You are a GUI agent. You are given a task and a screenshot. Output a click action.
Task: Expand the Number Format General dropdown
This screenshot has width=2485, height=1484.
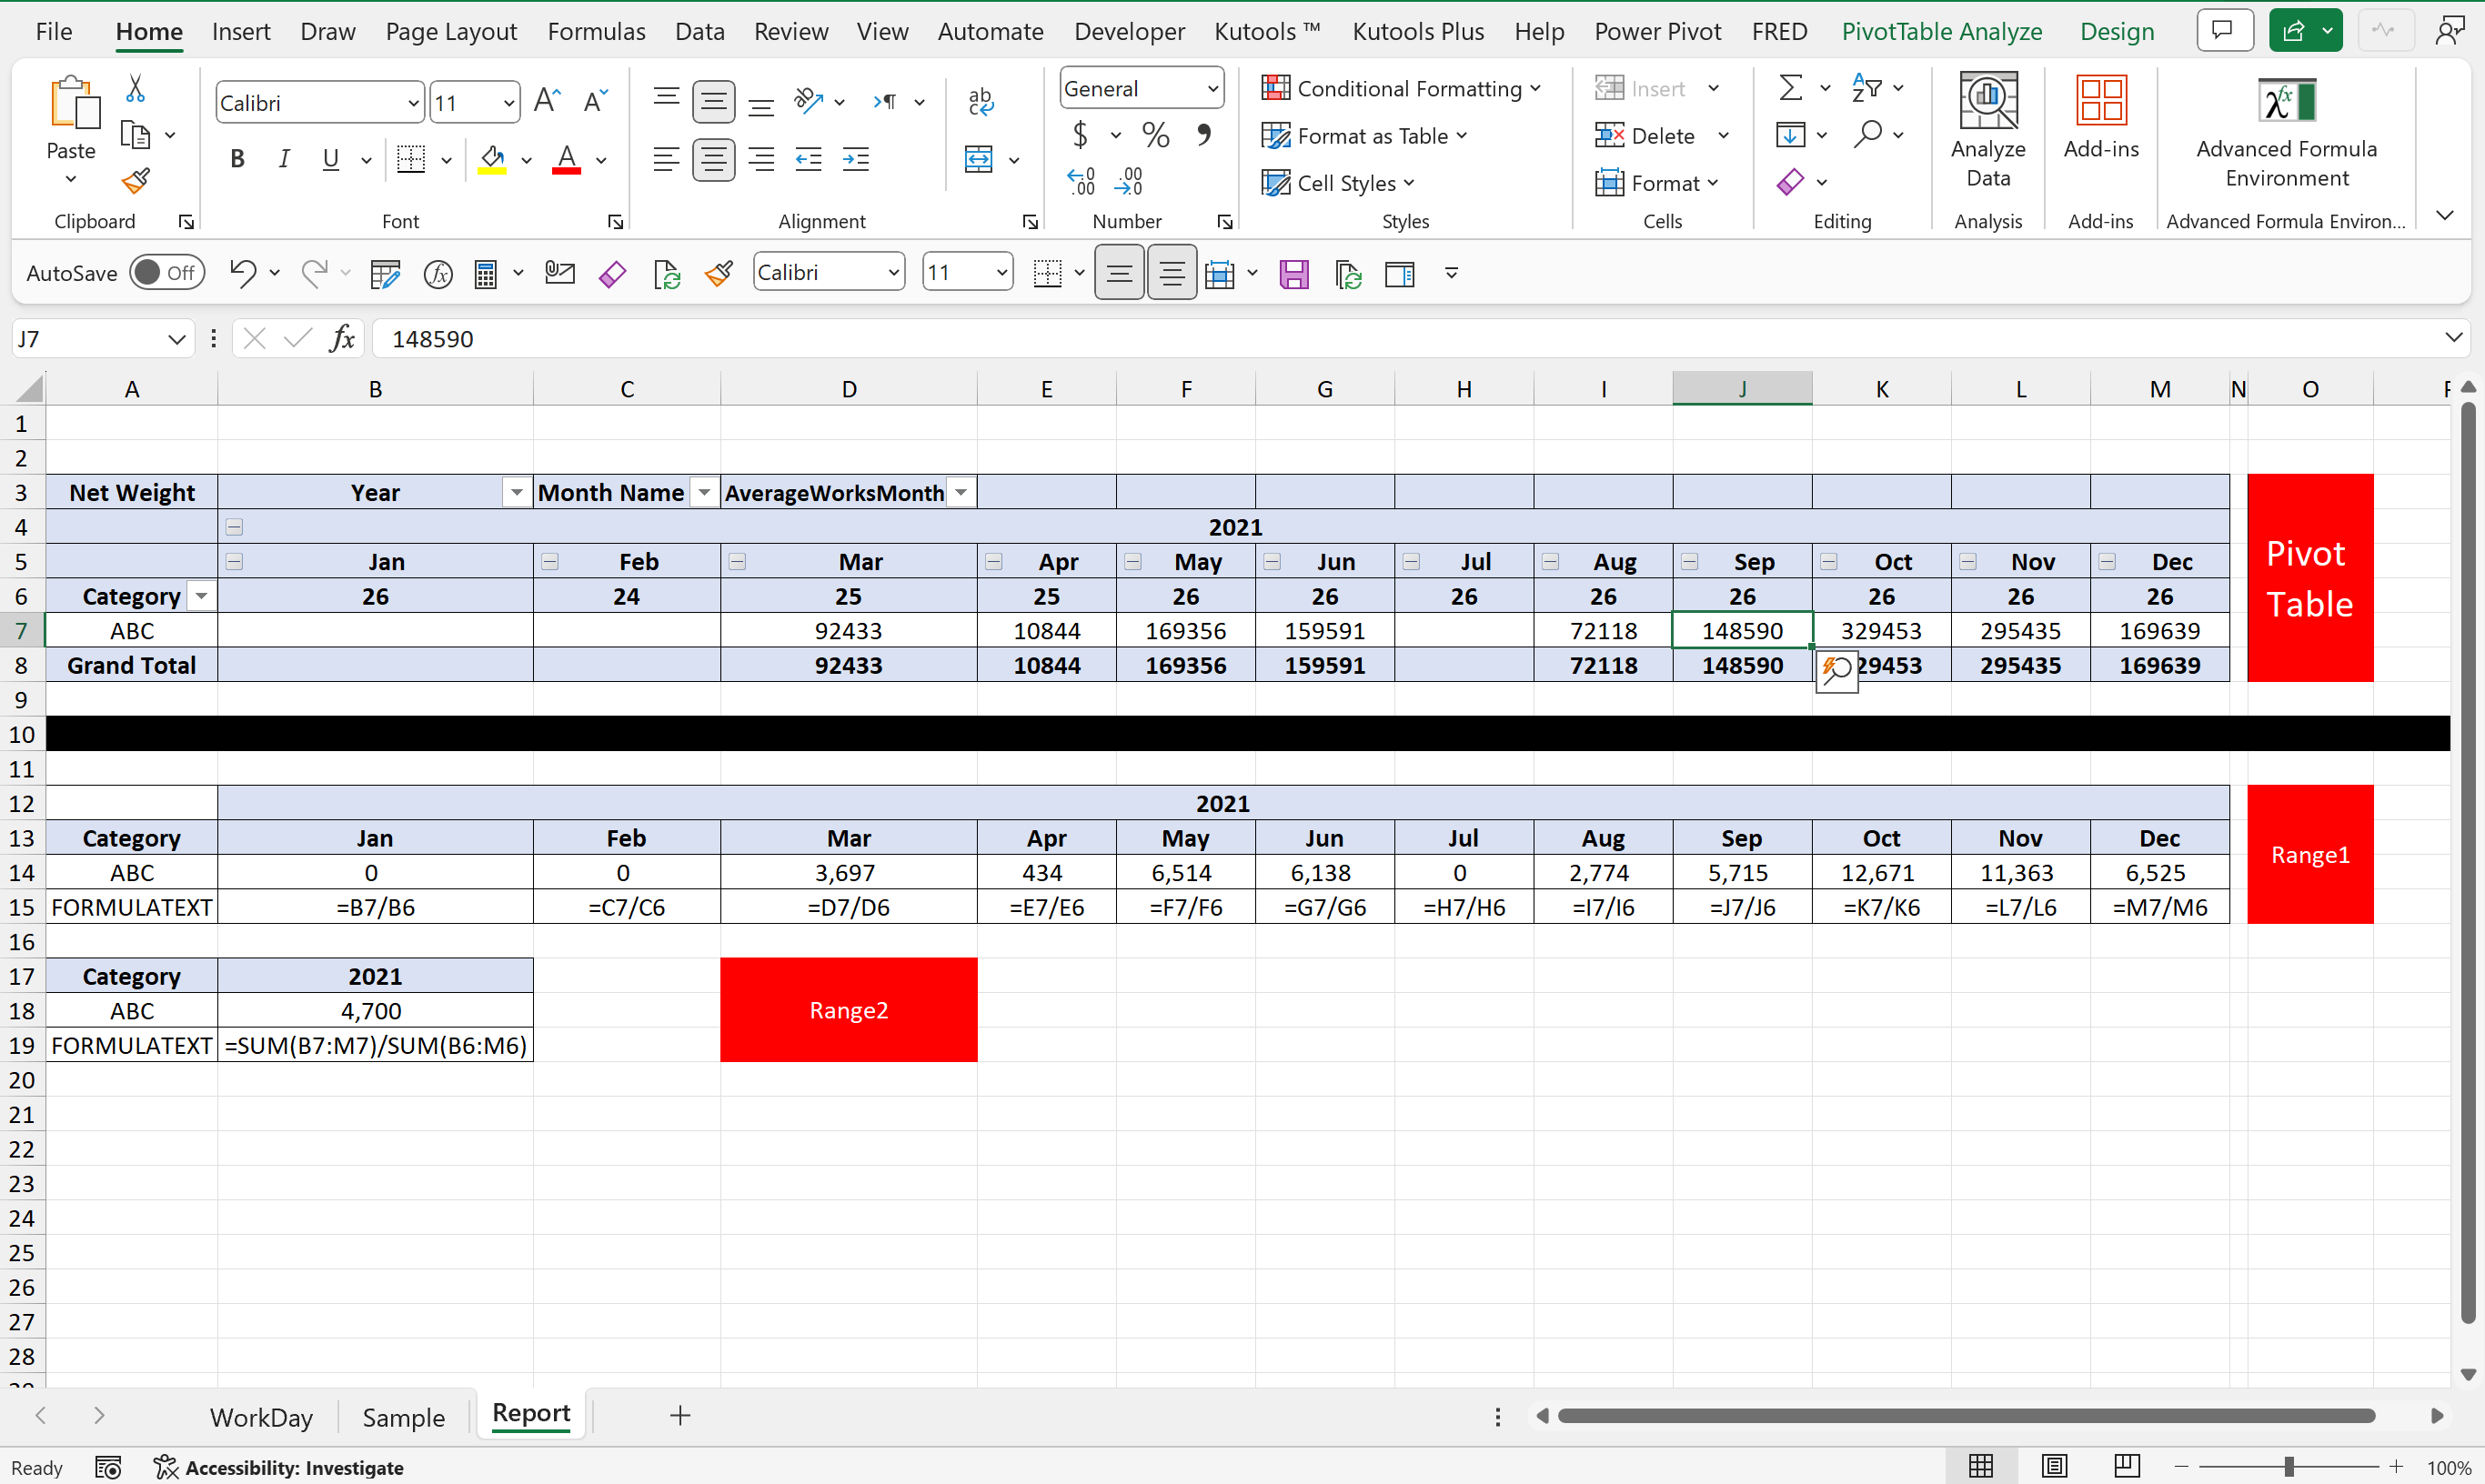(x=1212, y=89)
